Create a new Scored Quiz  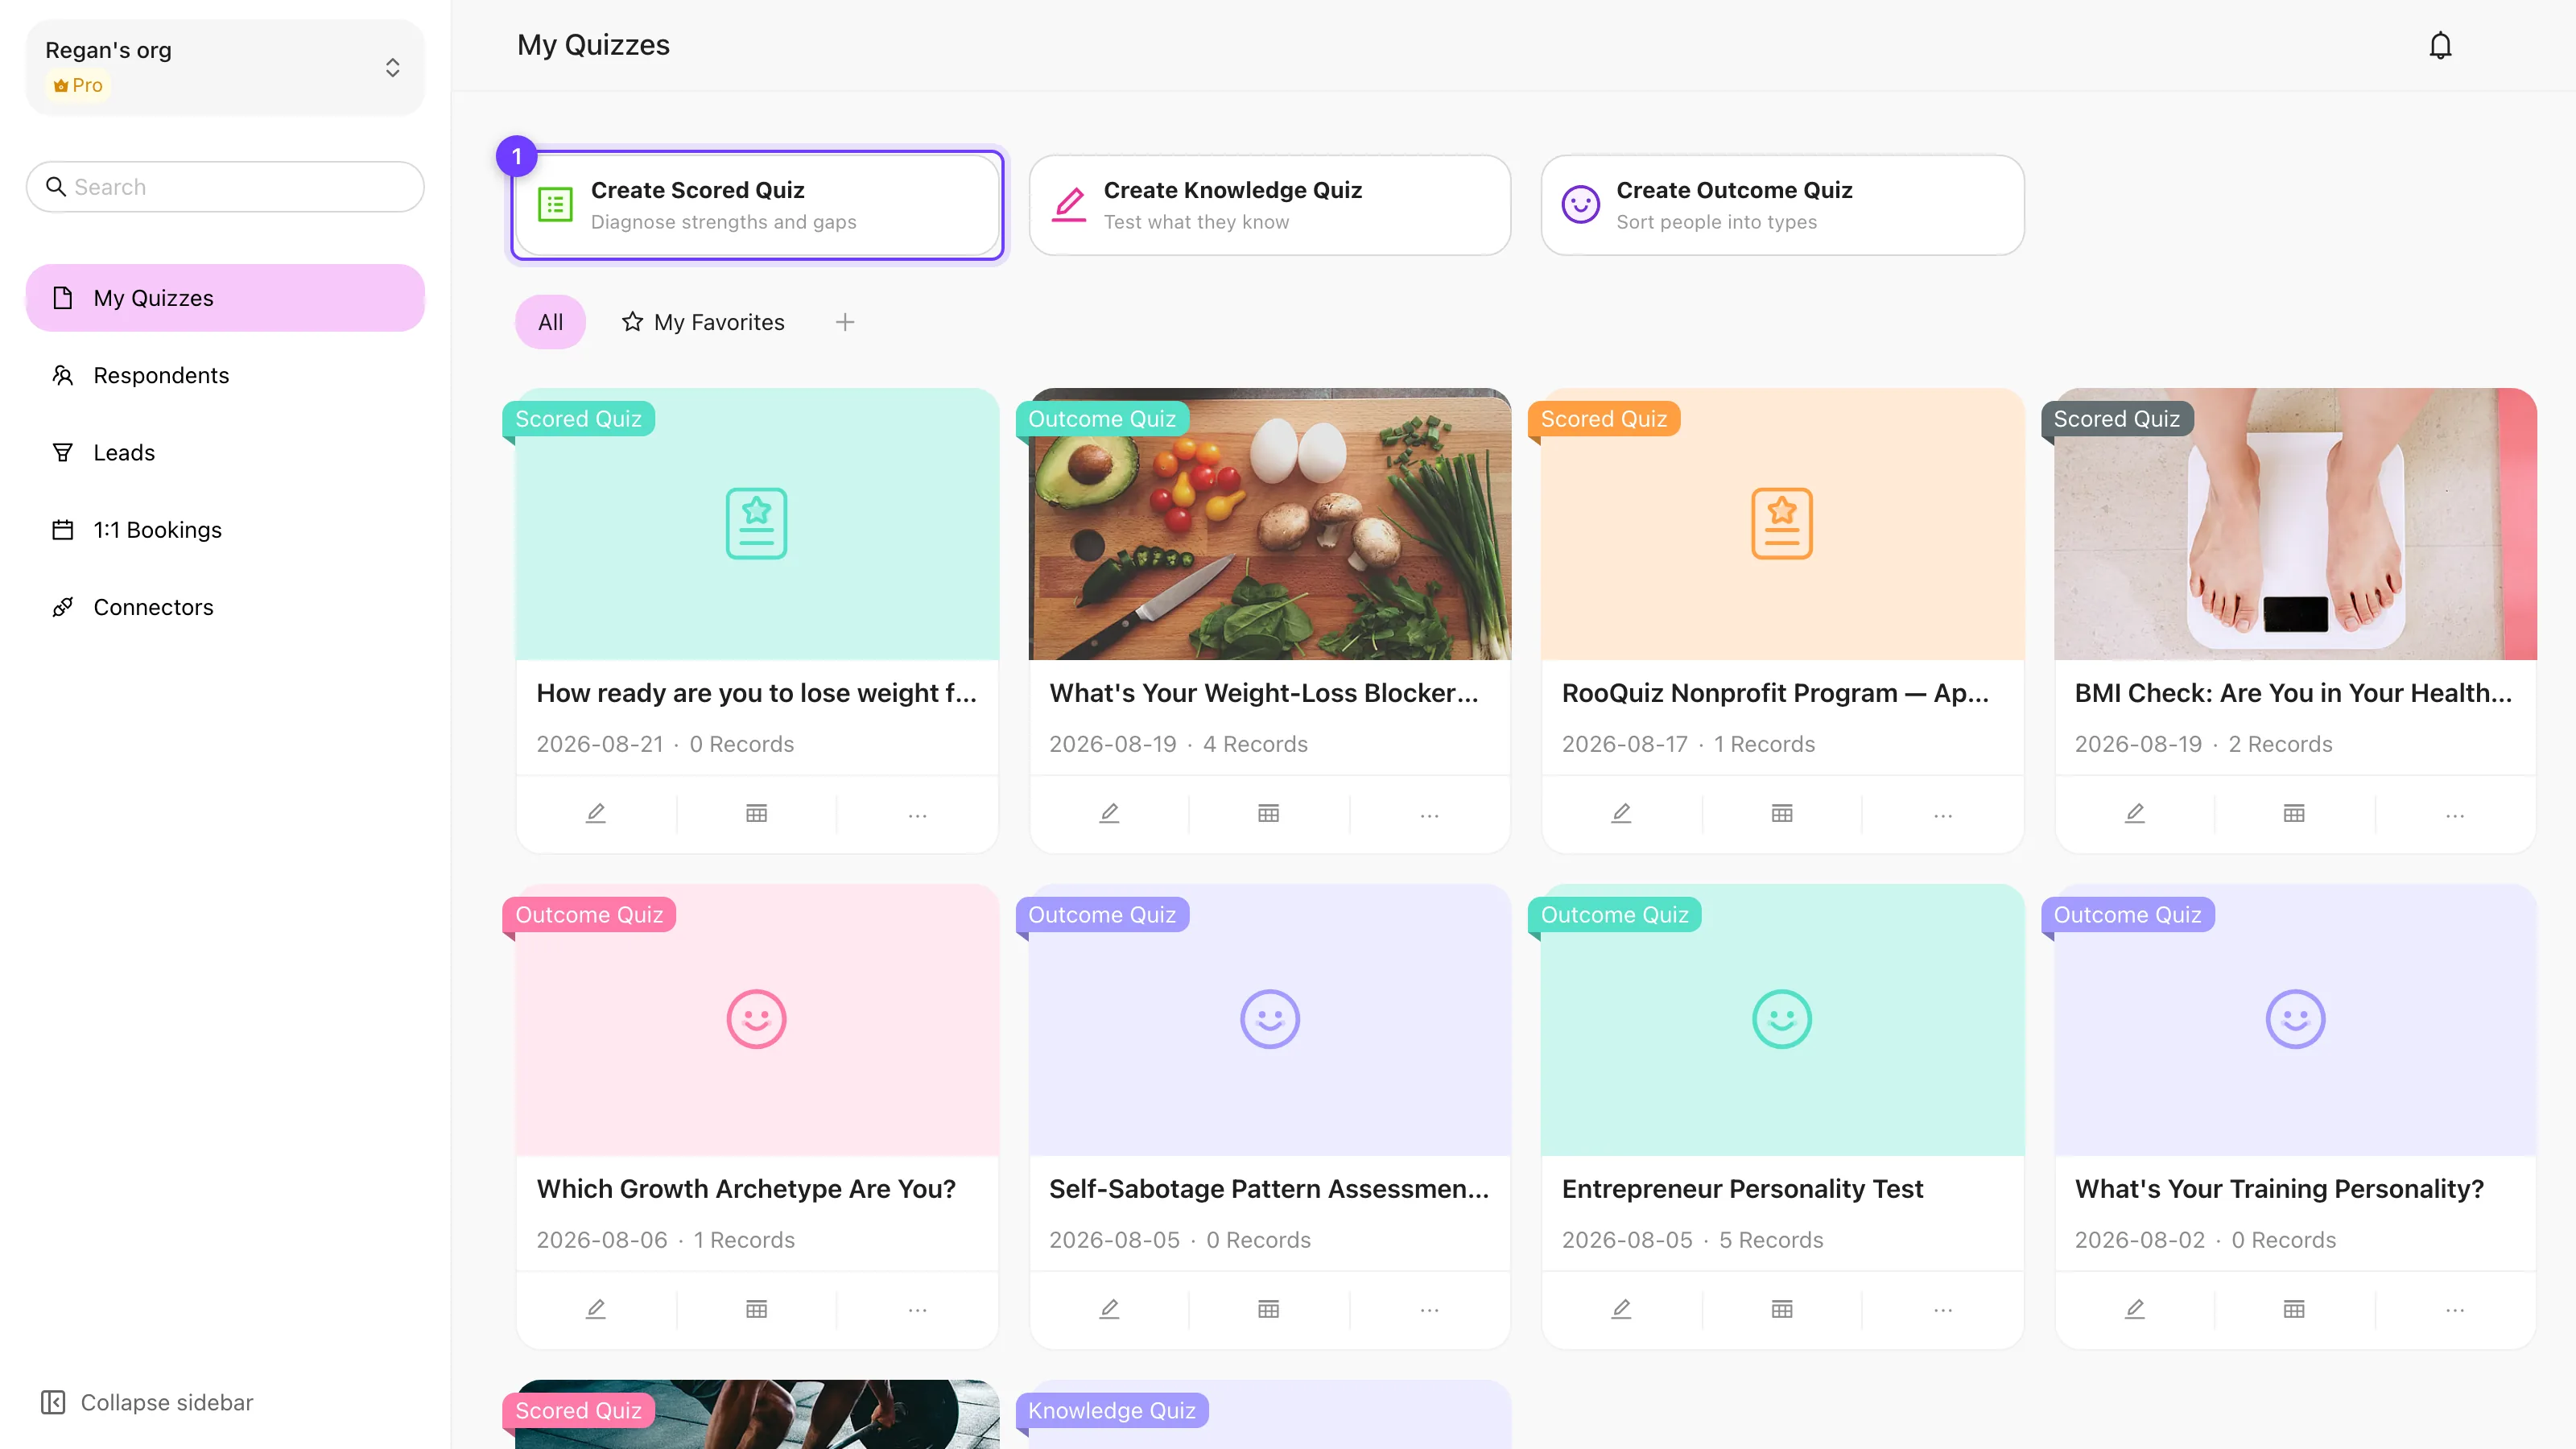tap(757, 205)
